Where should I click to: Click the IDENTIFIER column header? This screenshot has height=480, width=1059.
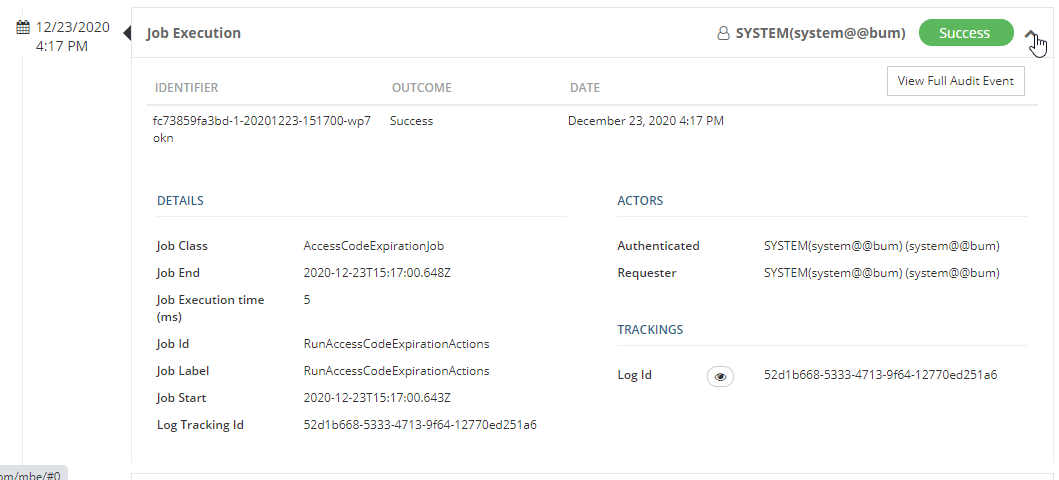click(x=186, y=88)
